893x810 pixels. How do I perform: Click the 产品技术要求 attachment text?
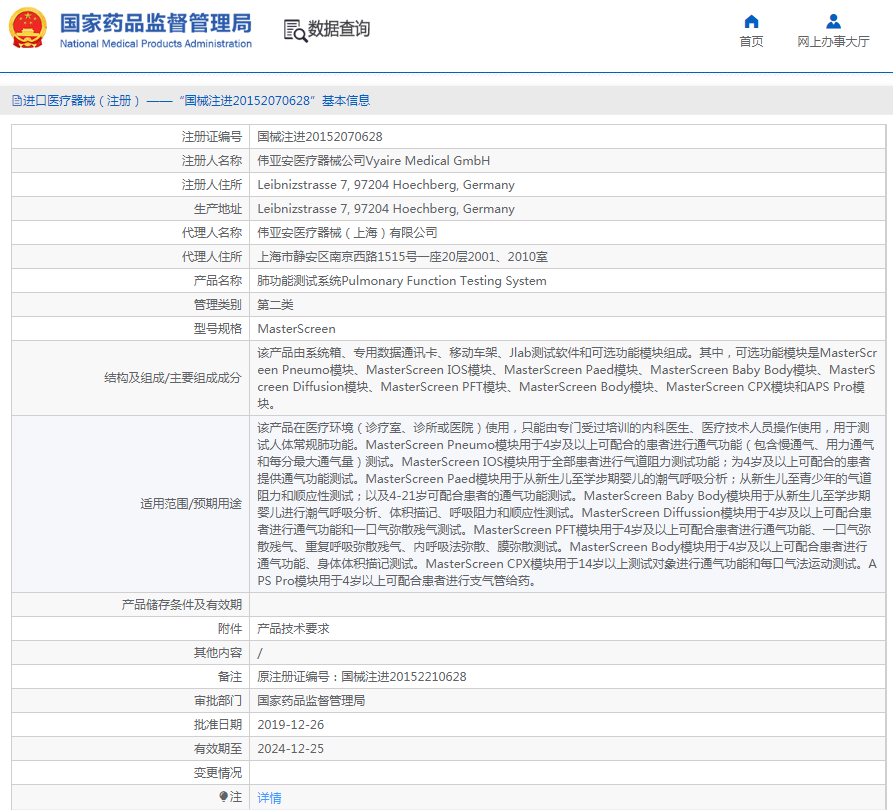coord(293,629)
